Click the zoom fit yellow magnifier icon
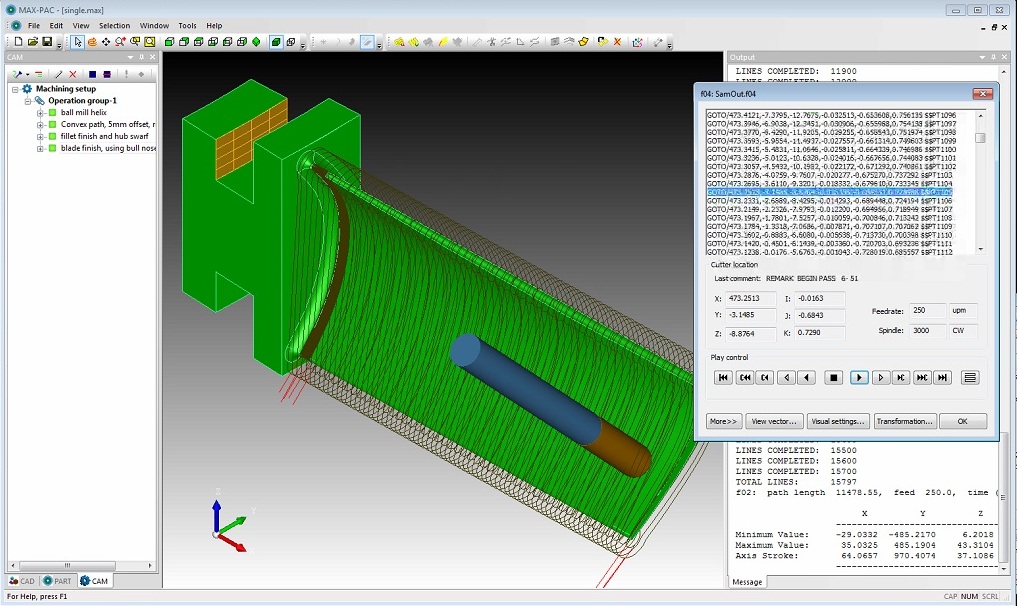Viewport: 1017px width, 606px height. click(149, 42)
